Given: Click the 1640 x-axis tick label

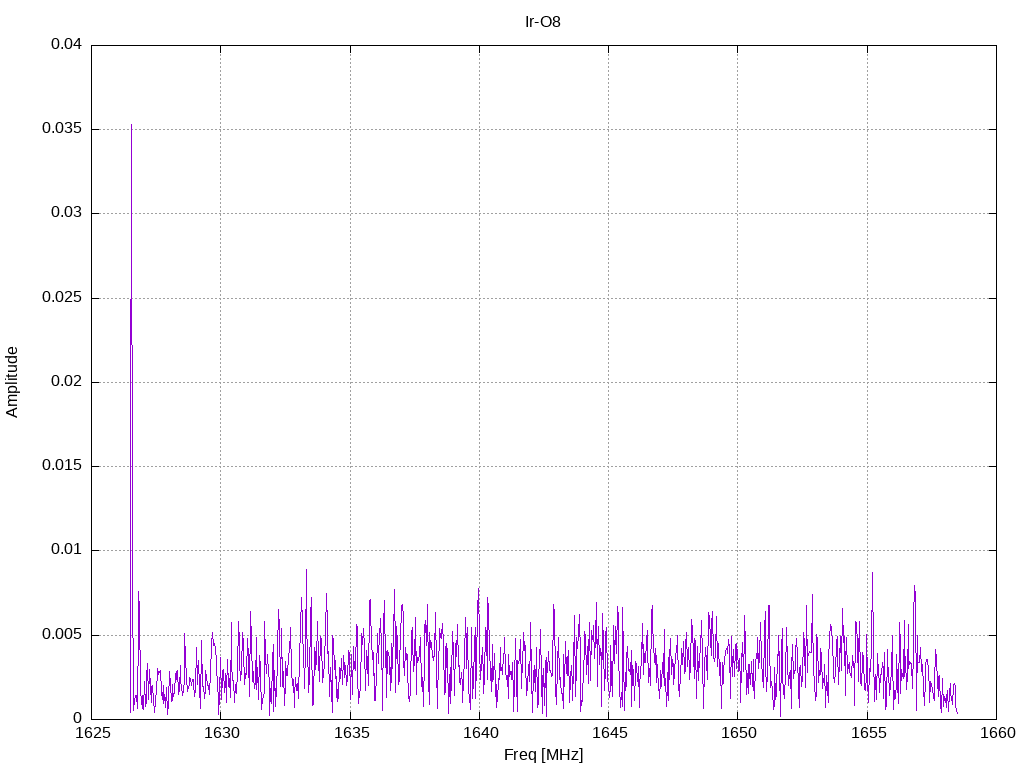Looking at the screenshot, I should [479, 734].
